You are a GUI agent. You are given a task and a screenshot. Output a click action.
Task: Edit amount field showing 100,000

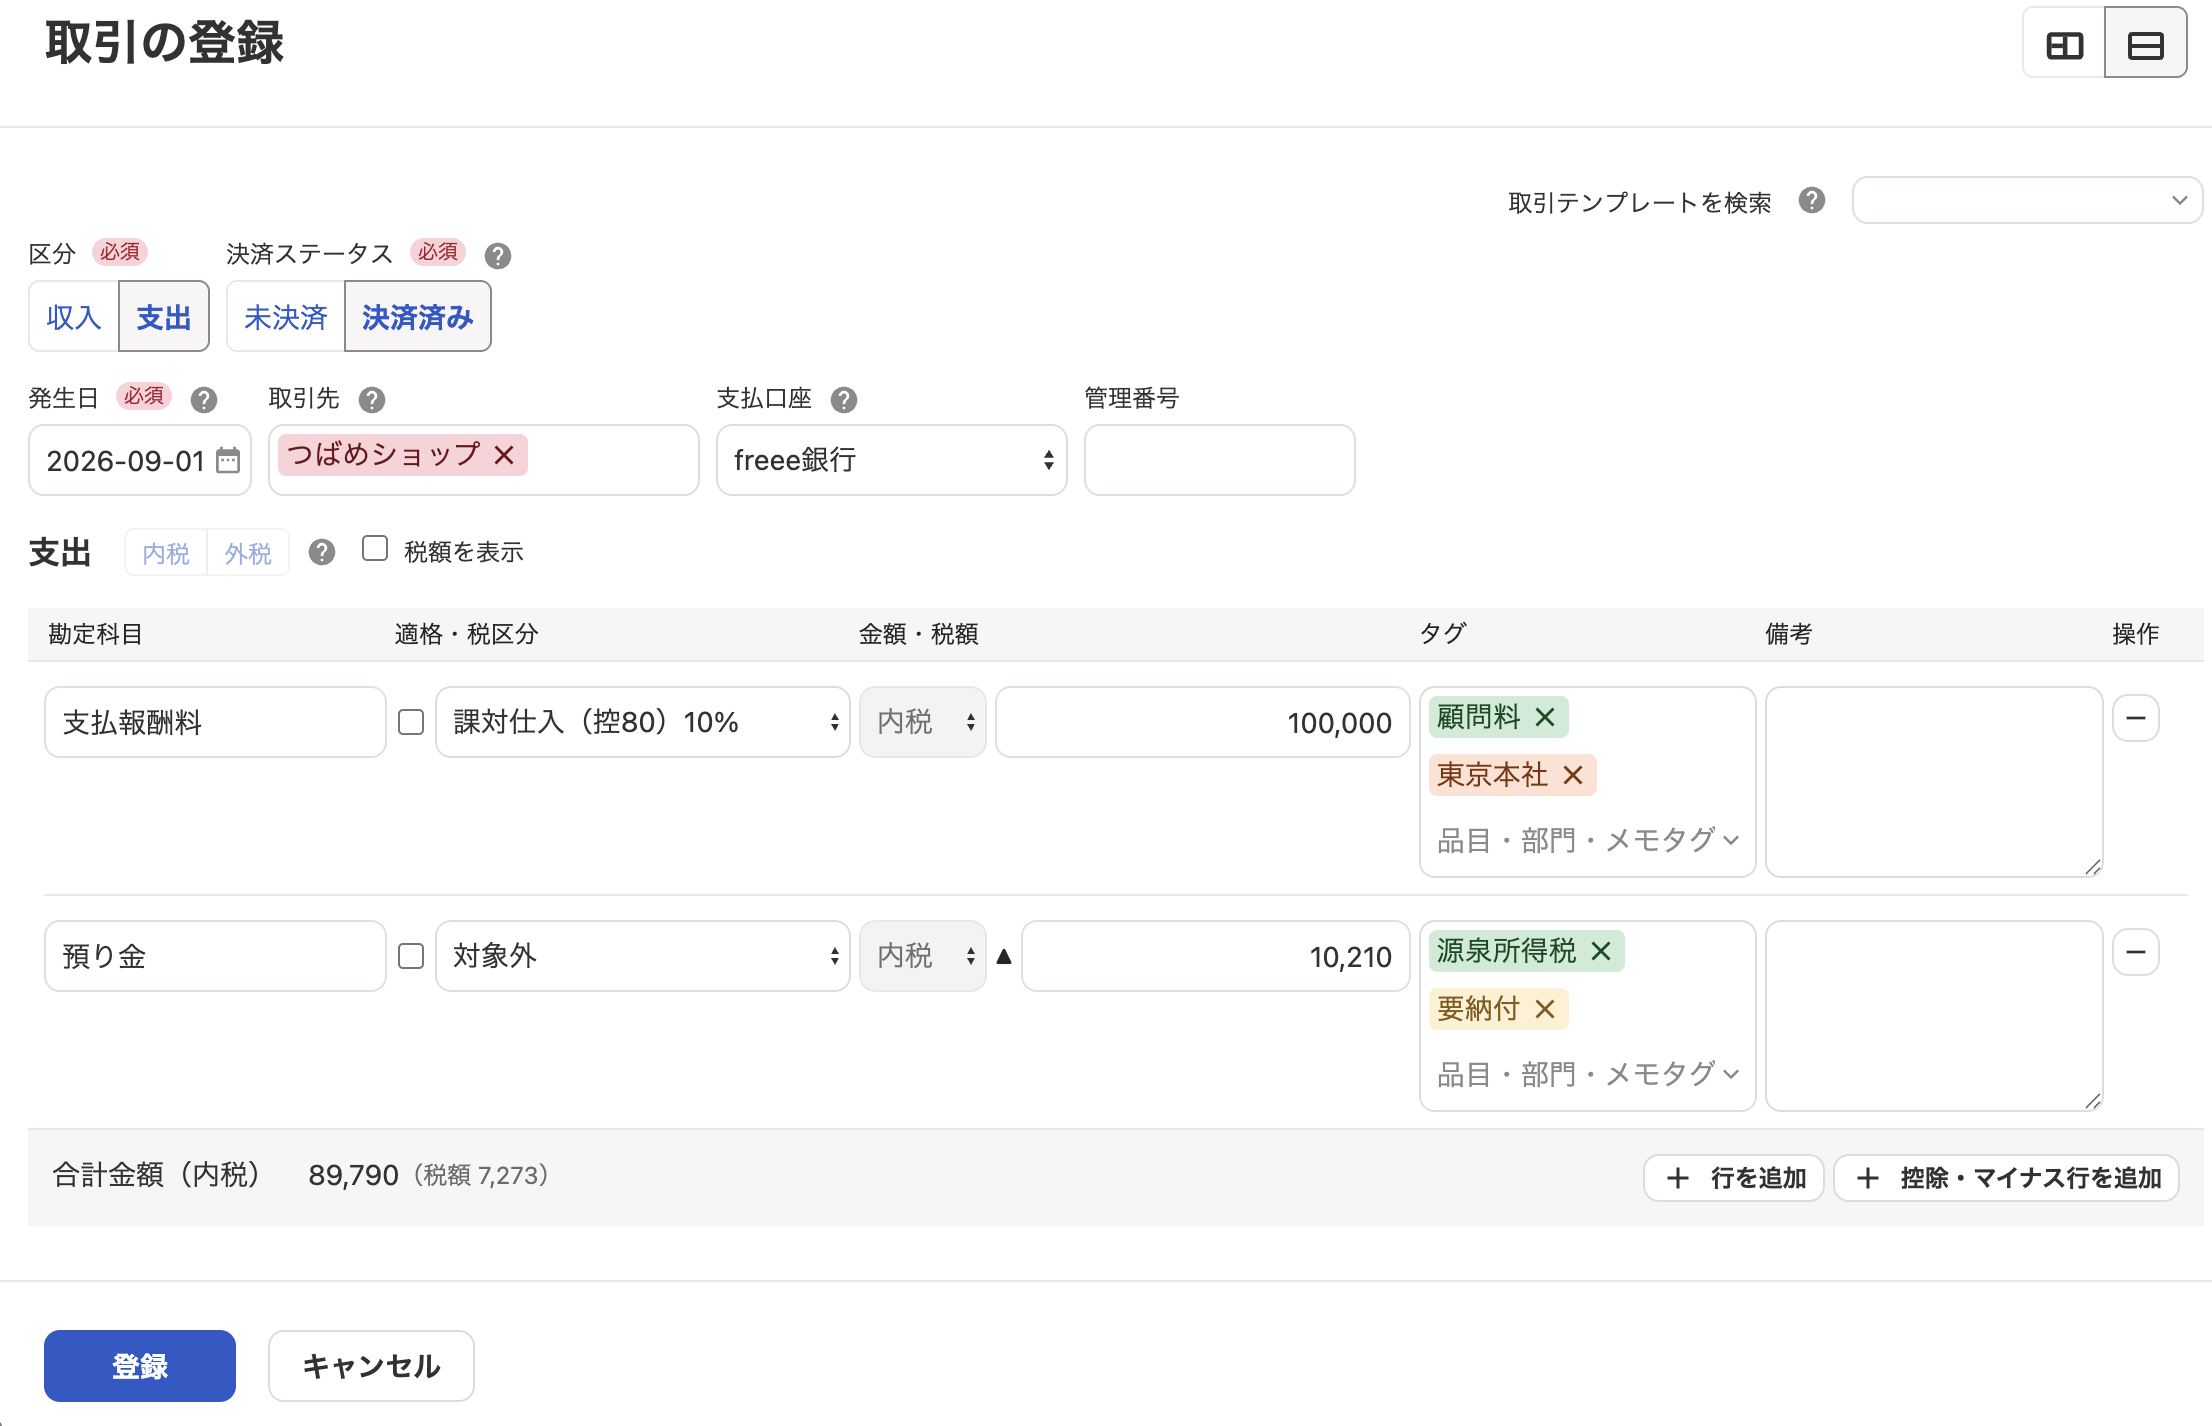point(1203,722)
